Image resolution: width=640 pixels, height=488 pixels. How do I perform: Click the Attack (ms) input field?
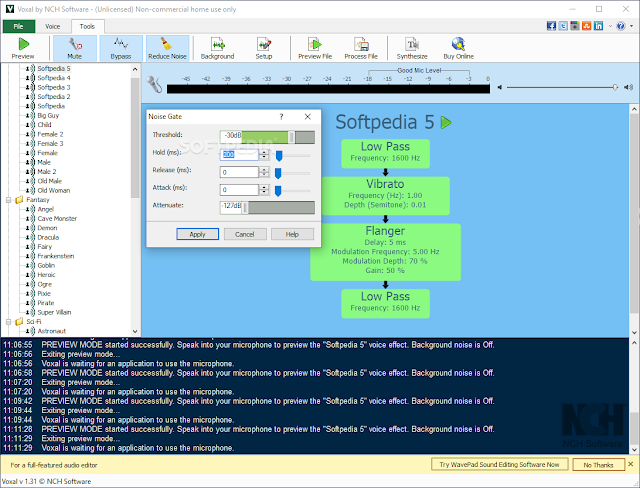[x=239, y=190]
